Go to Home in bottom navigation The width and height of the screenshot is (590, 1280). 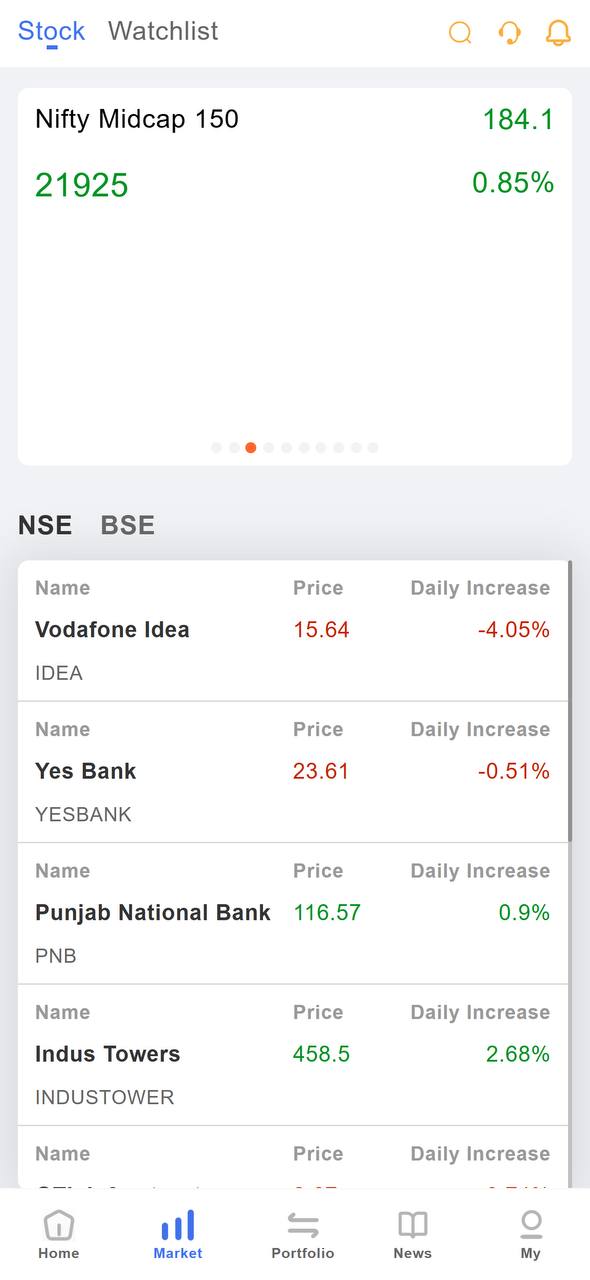pyautogui.click(x=59, y=1234)
